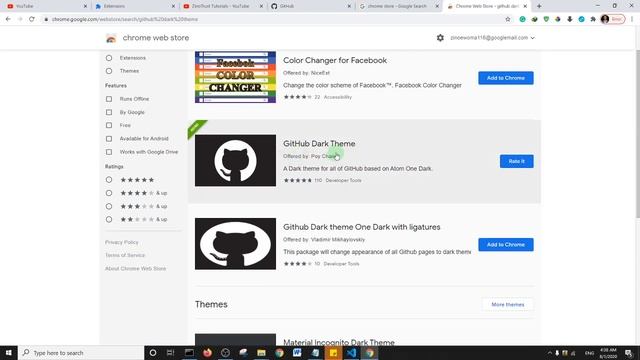Close the Chrome Web Store tab

[x=525, y=6]
